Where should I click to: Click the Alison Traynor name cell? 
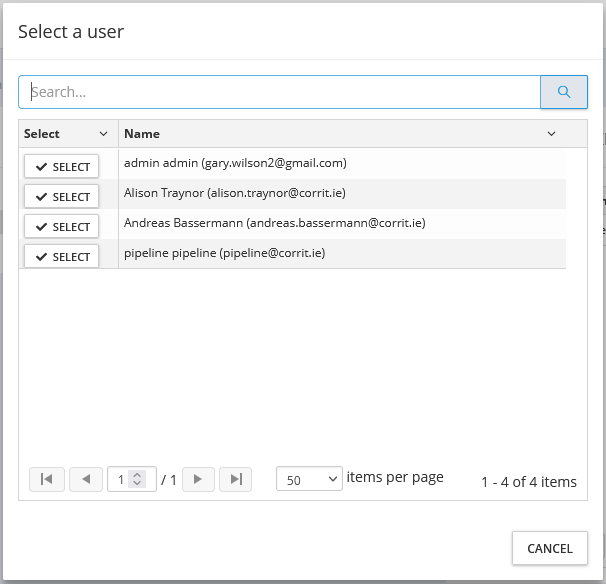tap(235, 193)
